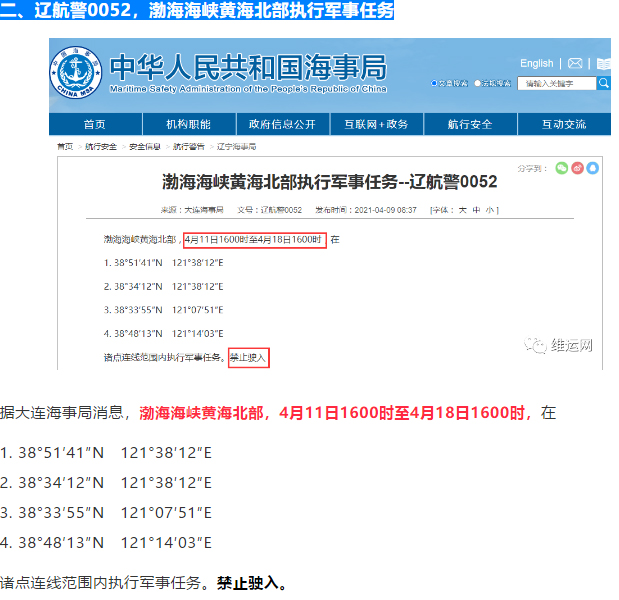Click the text 据大连海事局消息
The height and width of the screenshot is (600, 619).
(x=62, y=413)
